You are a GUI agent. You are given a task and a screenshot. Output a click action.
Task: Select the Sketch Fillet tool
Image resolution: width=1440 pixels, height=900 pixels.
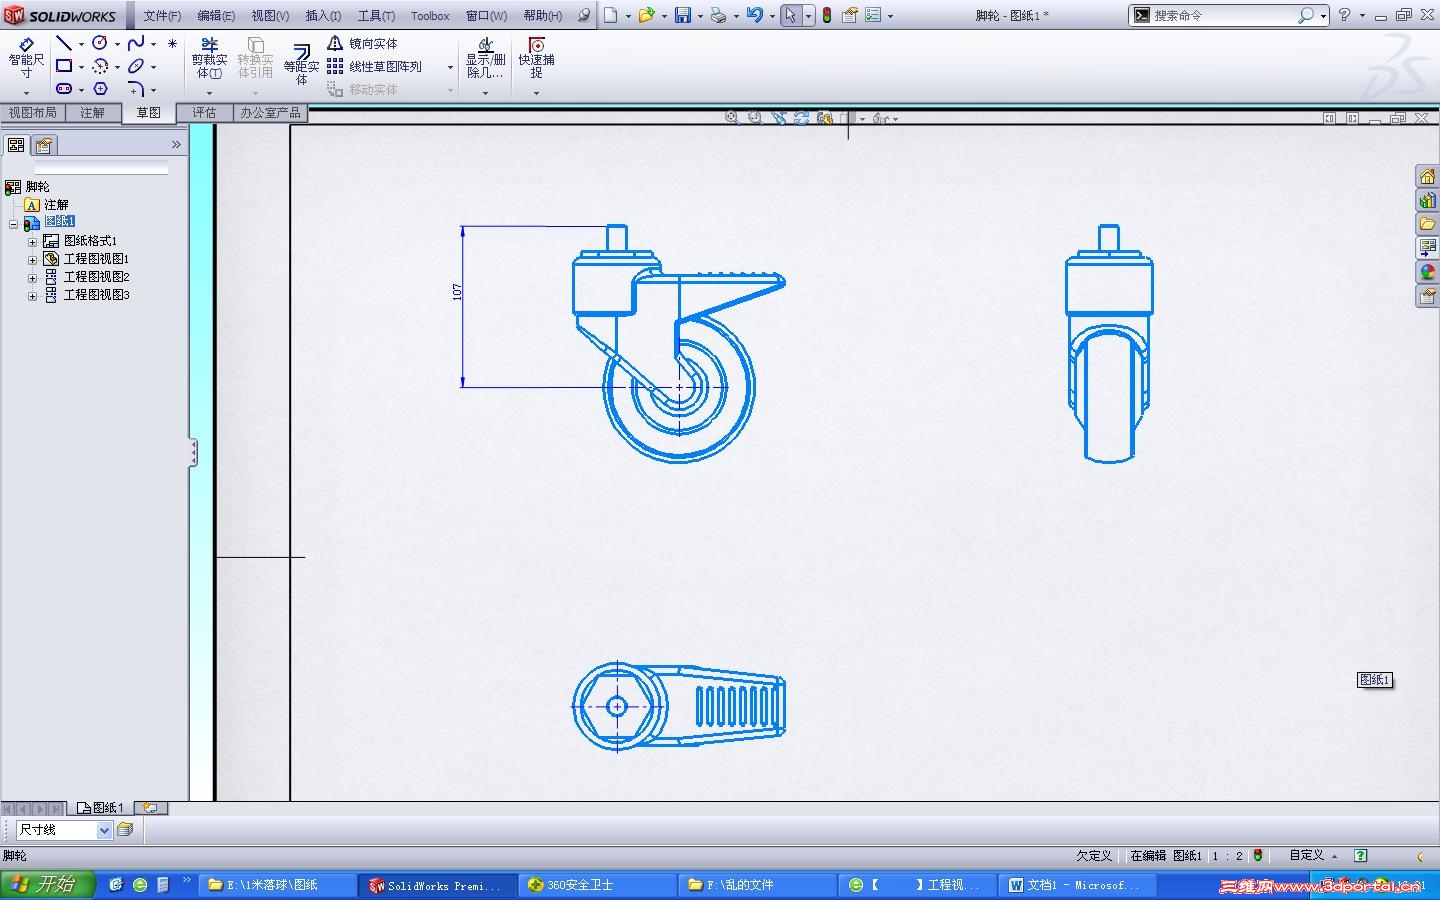pos(136,89)
